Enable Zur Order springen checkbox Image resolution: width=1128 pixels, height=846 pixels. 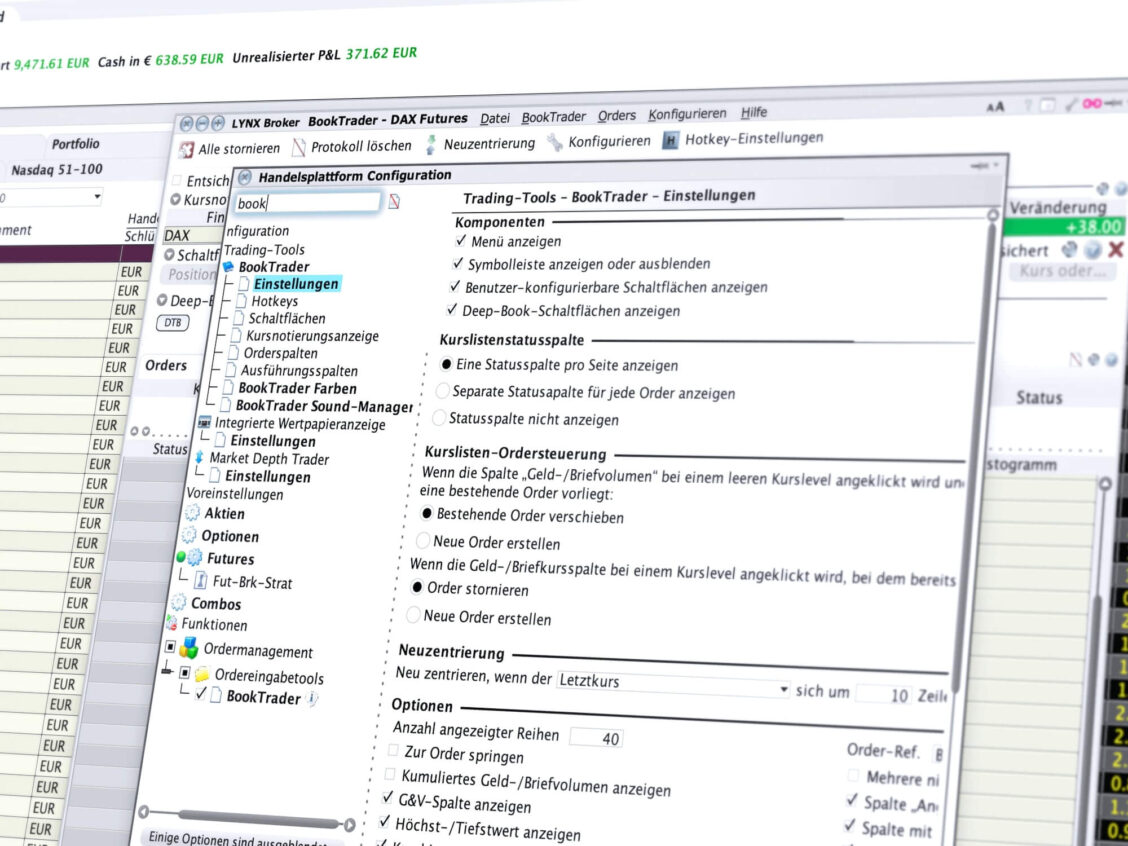[394, 750]
